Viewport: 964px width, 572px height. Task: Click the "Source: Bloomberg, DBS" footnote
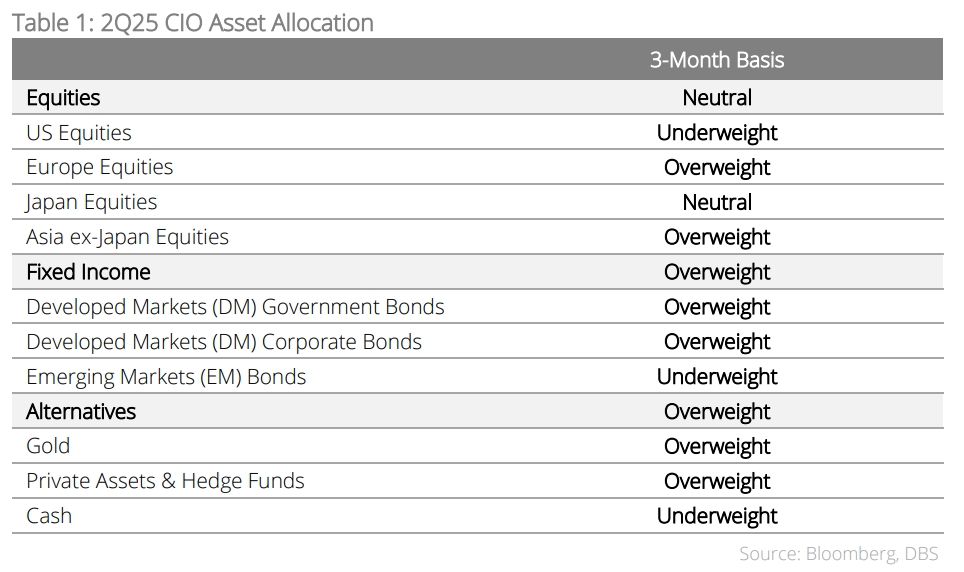pos(839,553)
